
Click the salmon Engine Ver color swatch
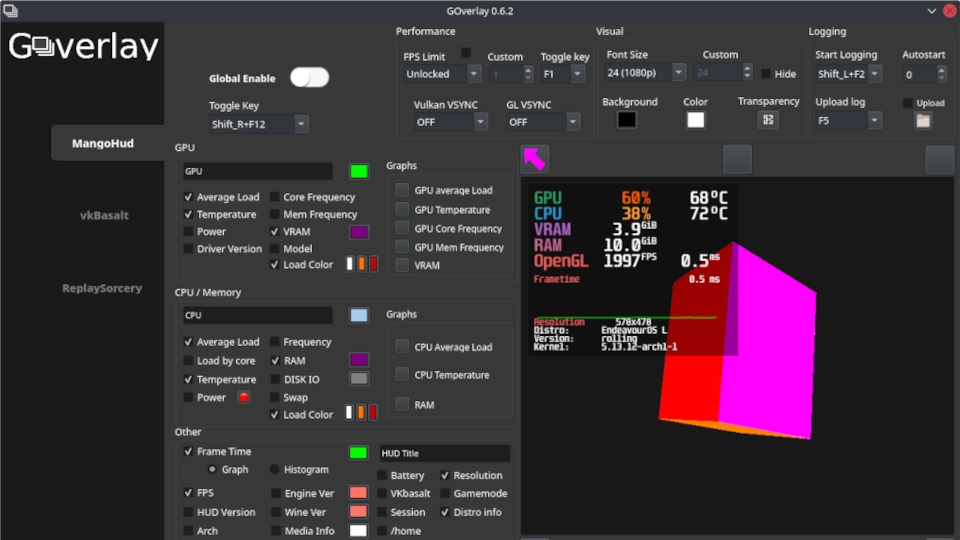click(x=358, y=493)
